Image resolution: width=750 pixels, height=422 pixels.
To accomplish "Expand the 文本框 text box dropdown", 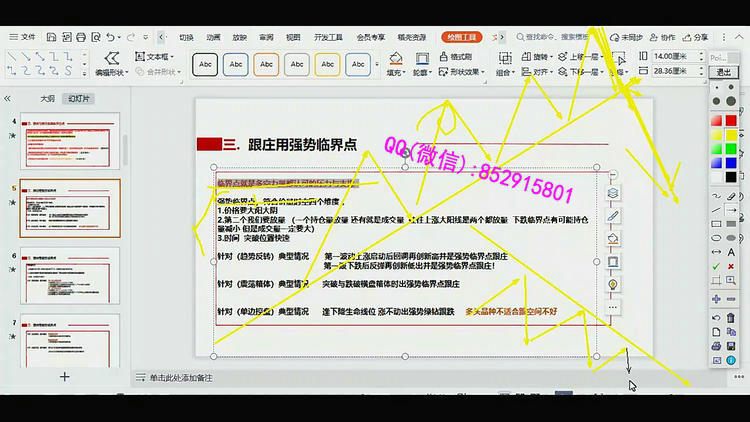I will (x=156, y=57).
